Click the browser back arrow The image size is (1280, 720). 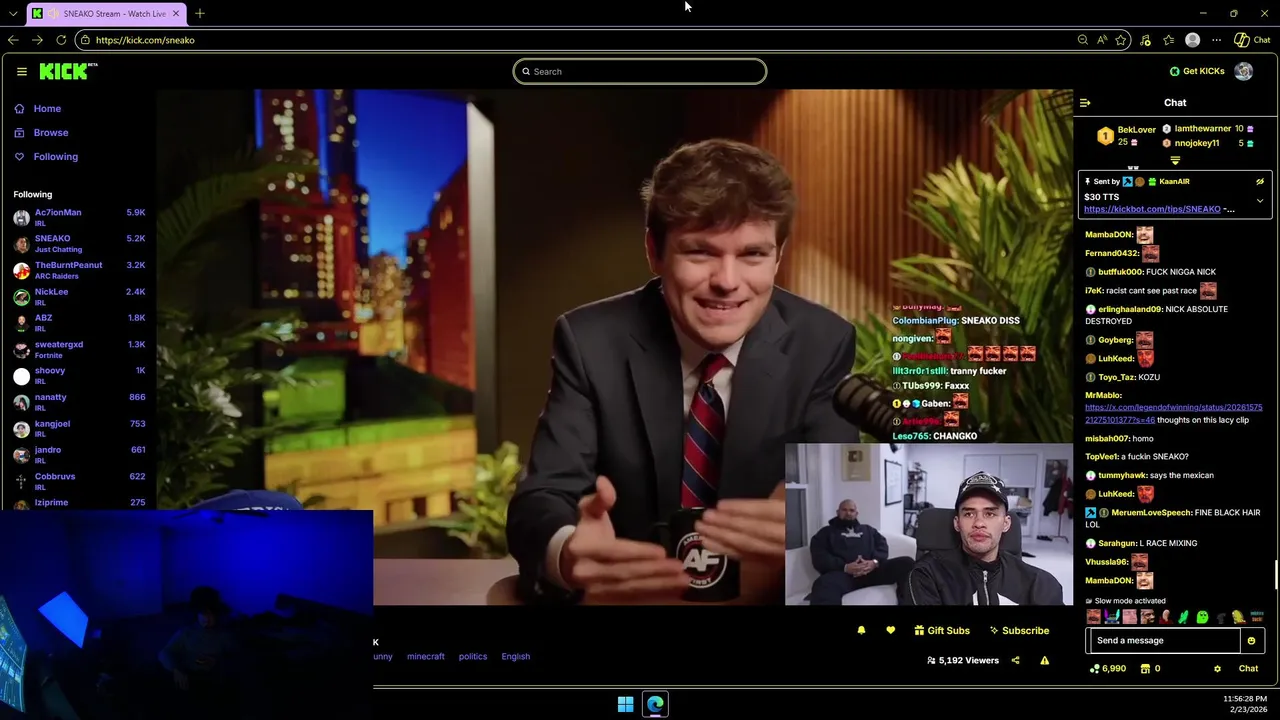(x=13, y=40)
